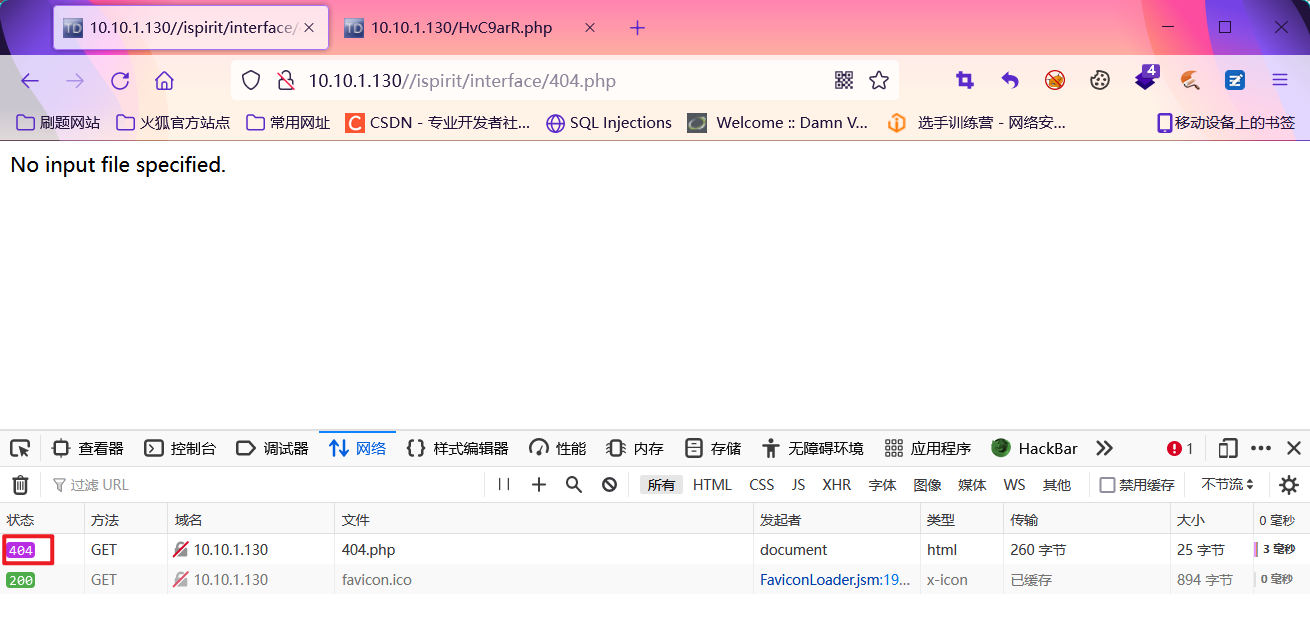Filter requests by 图像
Screen dimensions: 1310x623
pos(927,485)
